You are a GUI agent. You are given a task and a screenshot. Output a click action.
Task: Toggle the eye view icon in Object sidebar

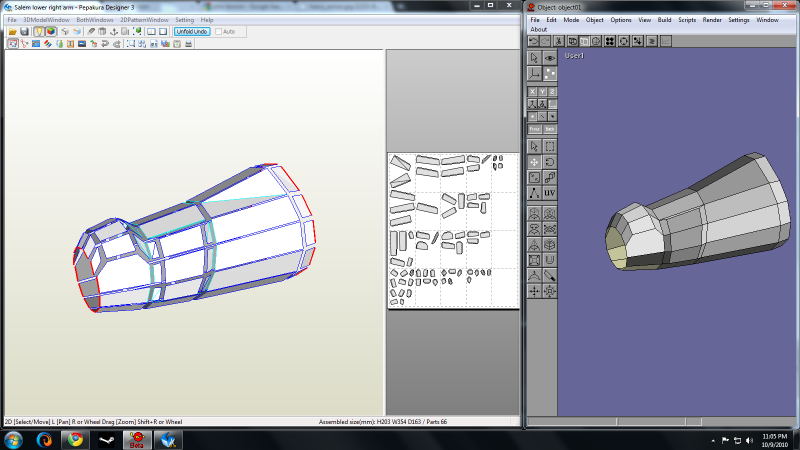(x=549, y=58)
